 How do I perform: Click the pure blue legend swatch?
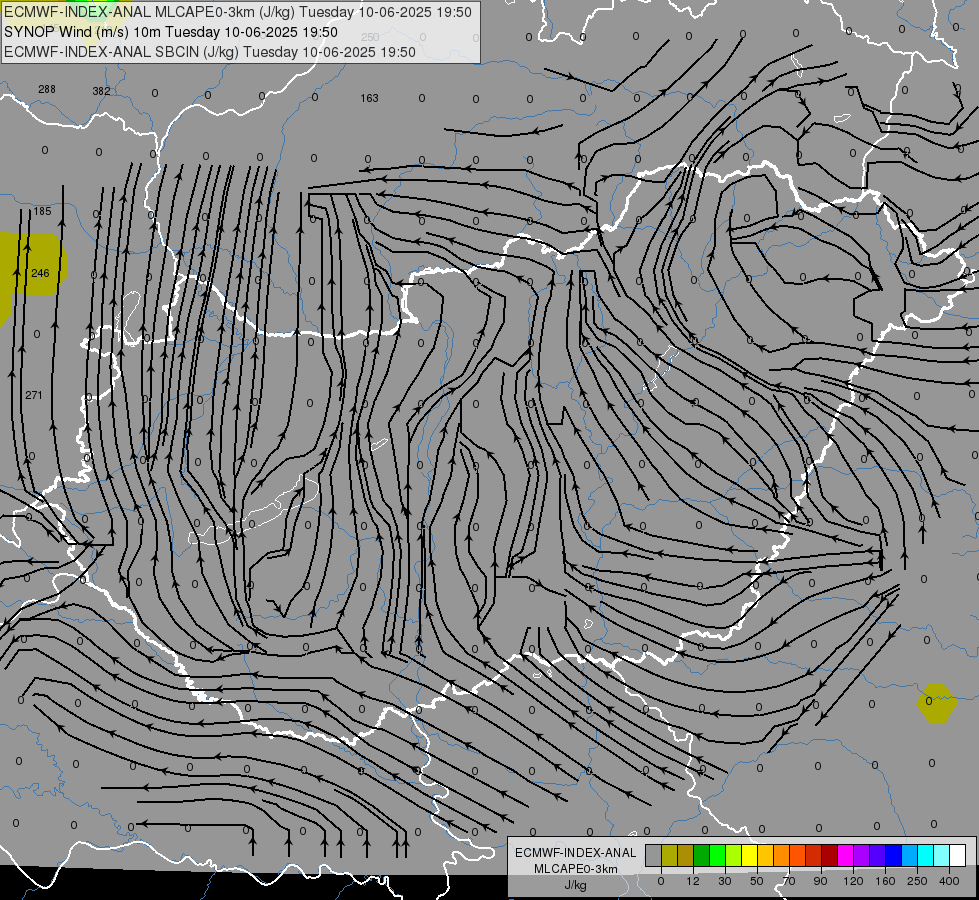(894, 855)
